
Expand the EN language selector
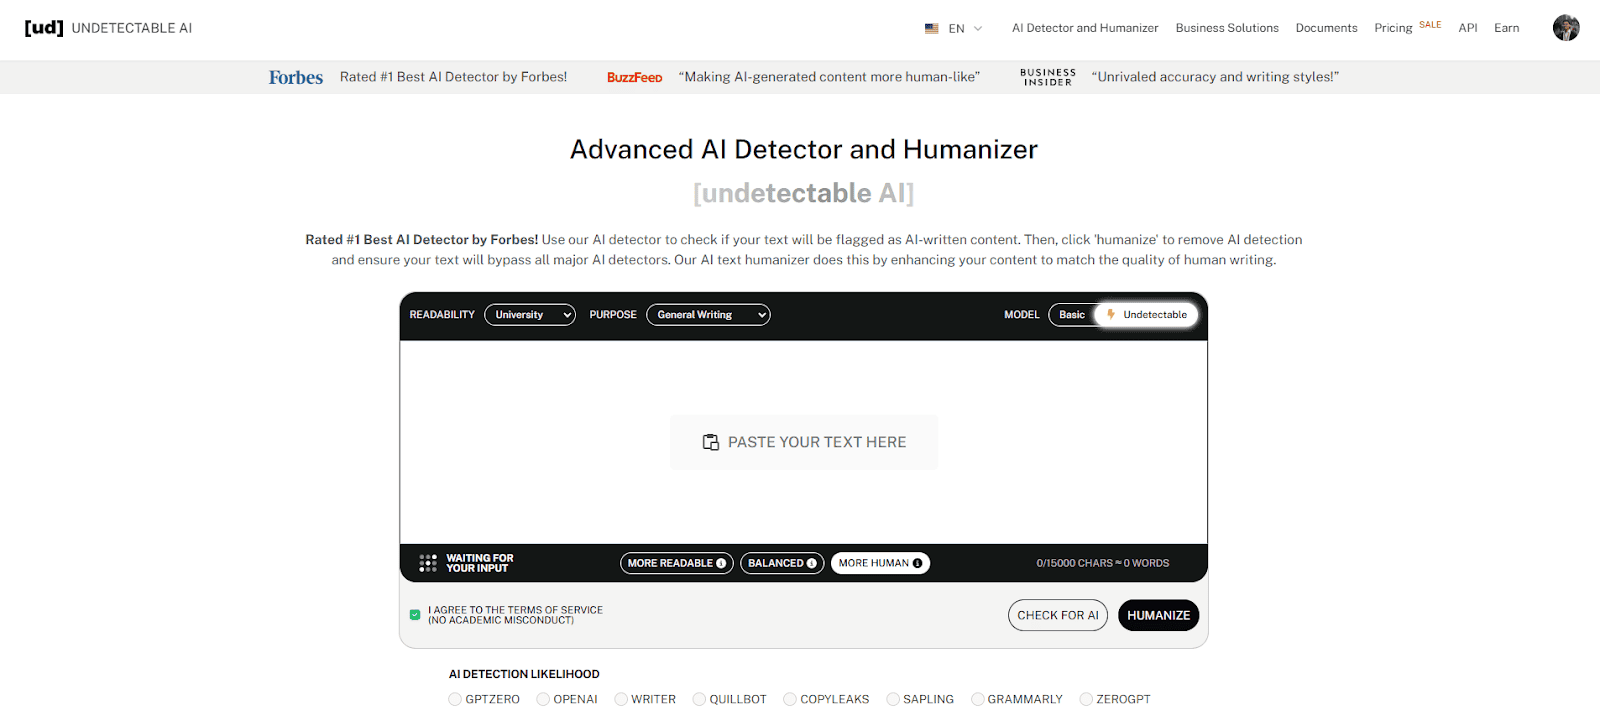click(x=954, y=29)
